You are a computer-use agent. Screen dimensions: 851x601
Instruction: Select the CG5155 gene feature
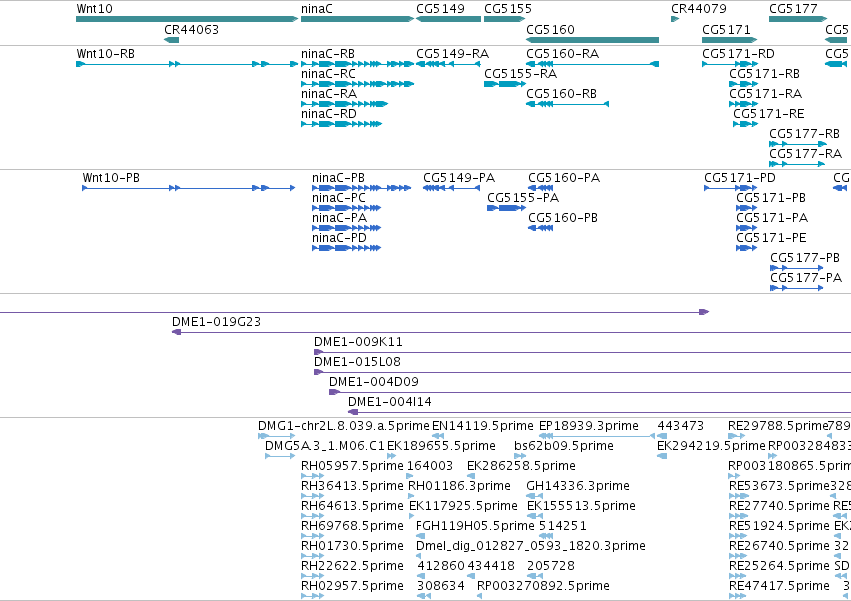(505, 19)
